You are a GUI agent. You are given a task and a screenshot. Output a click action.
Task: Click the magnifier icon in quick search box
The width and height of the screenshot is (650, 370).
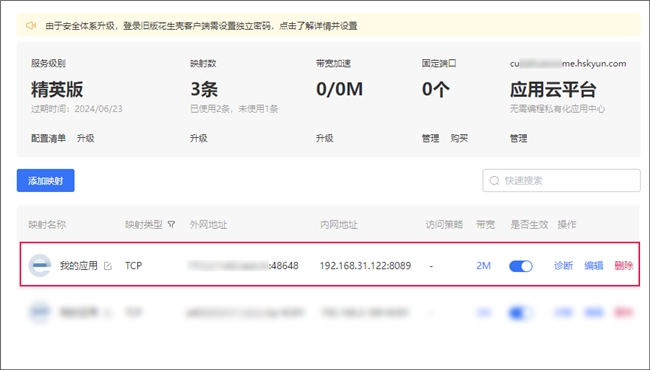click(494, 181)
